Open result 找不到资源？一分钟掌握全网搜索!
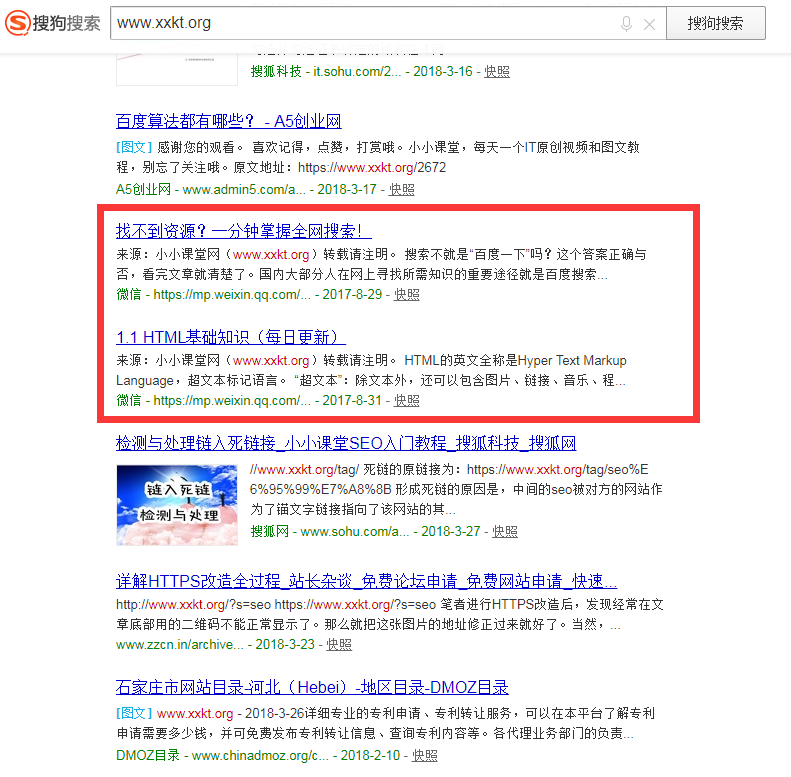The width and height of the screenshot is (791, 777). click(x=244, y=231)
